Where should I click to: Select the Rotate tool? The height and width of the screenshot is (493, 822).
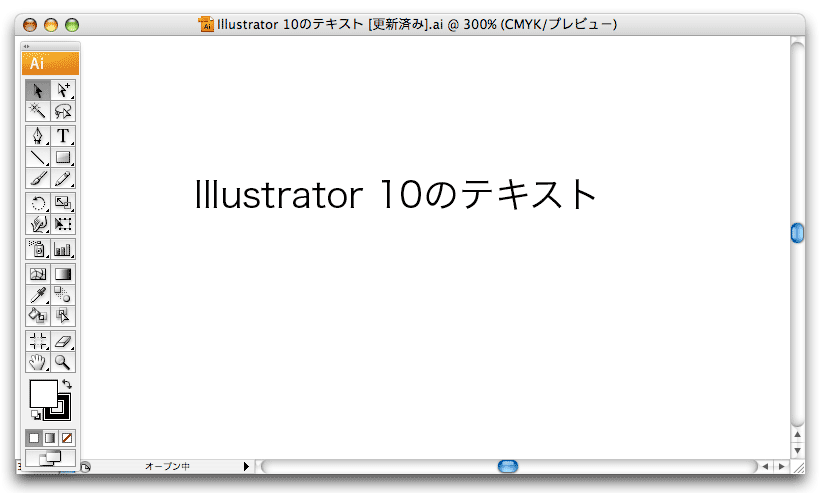[x=38, y=203]
